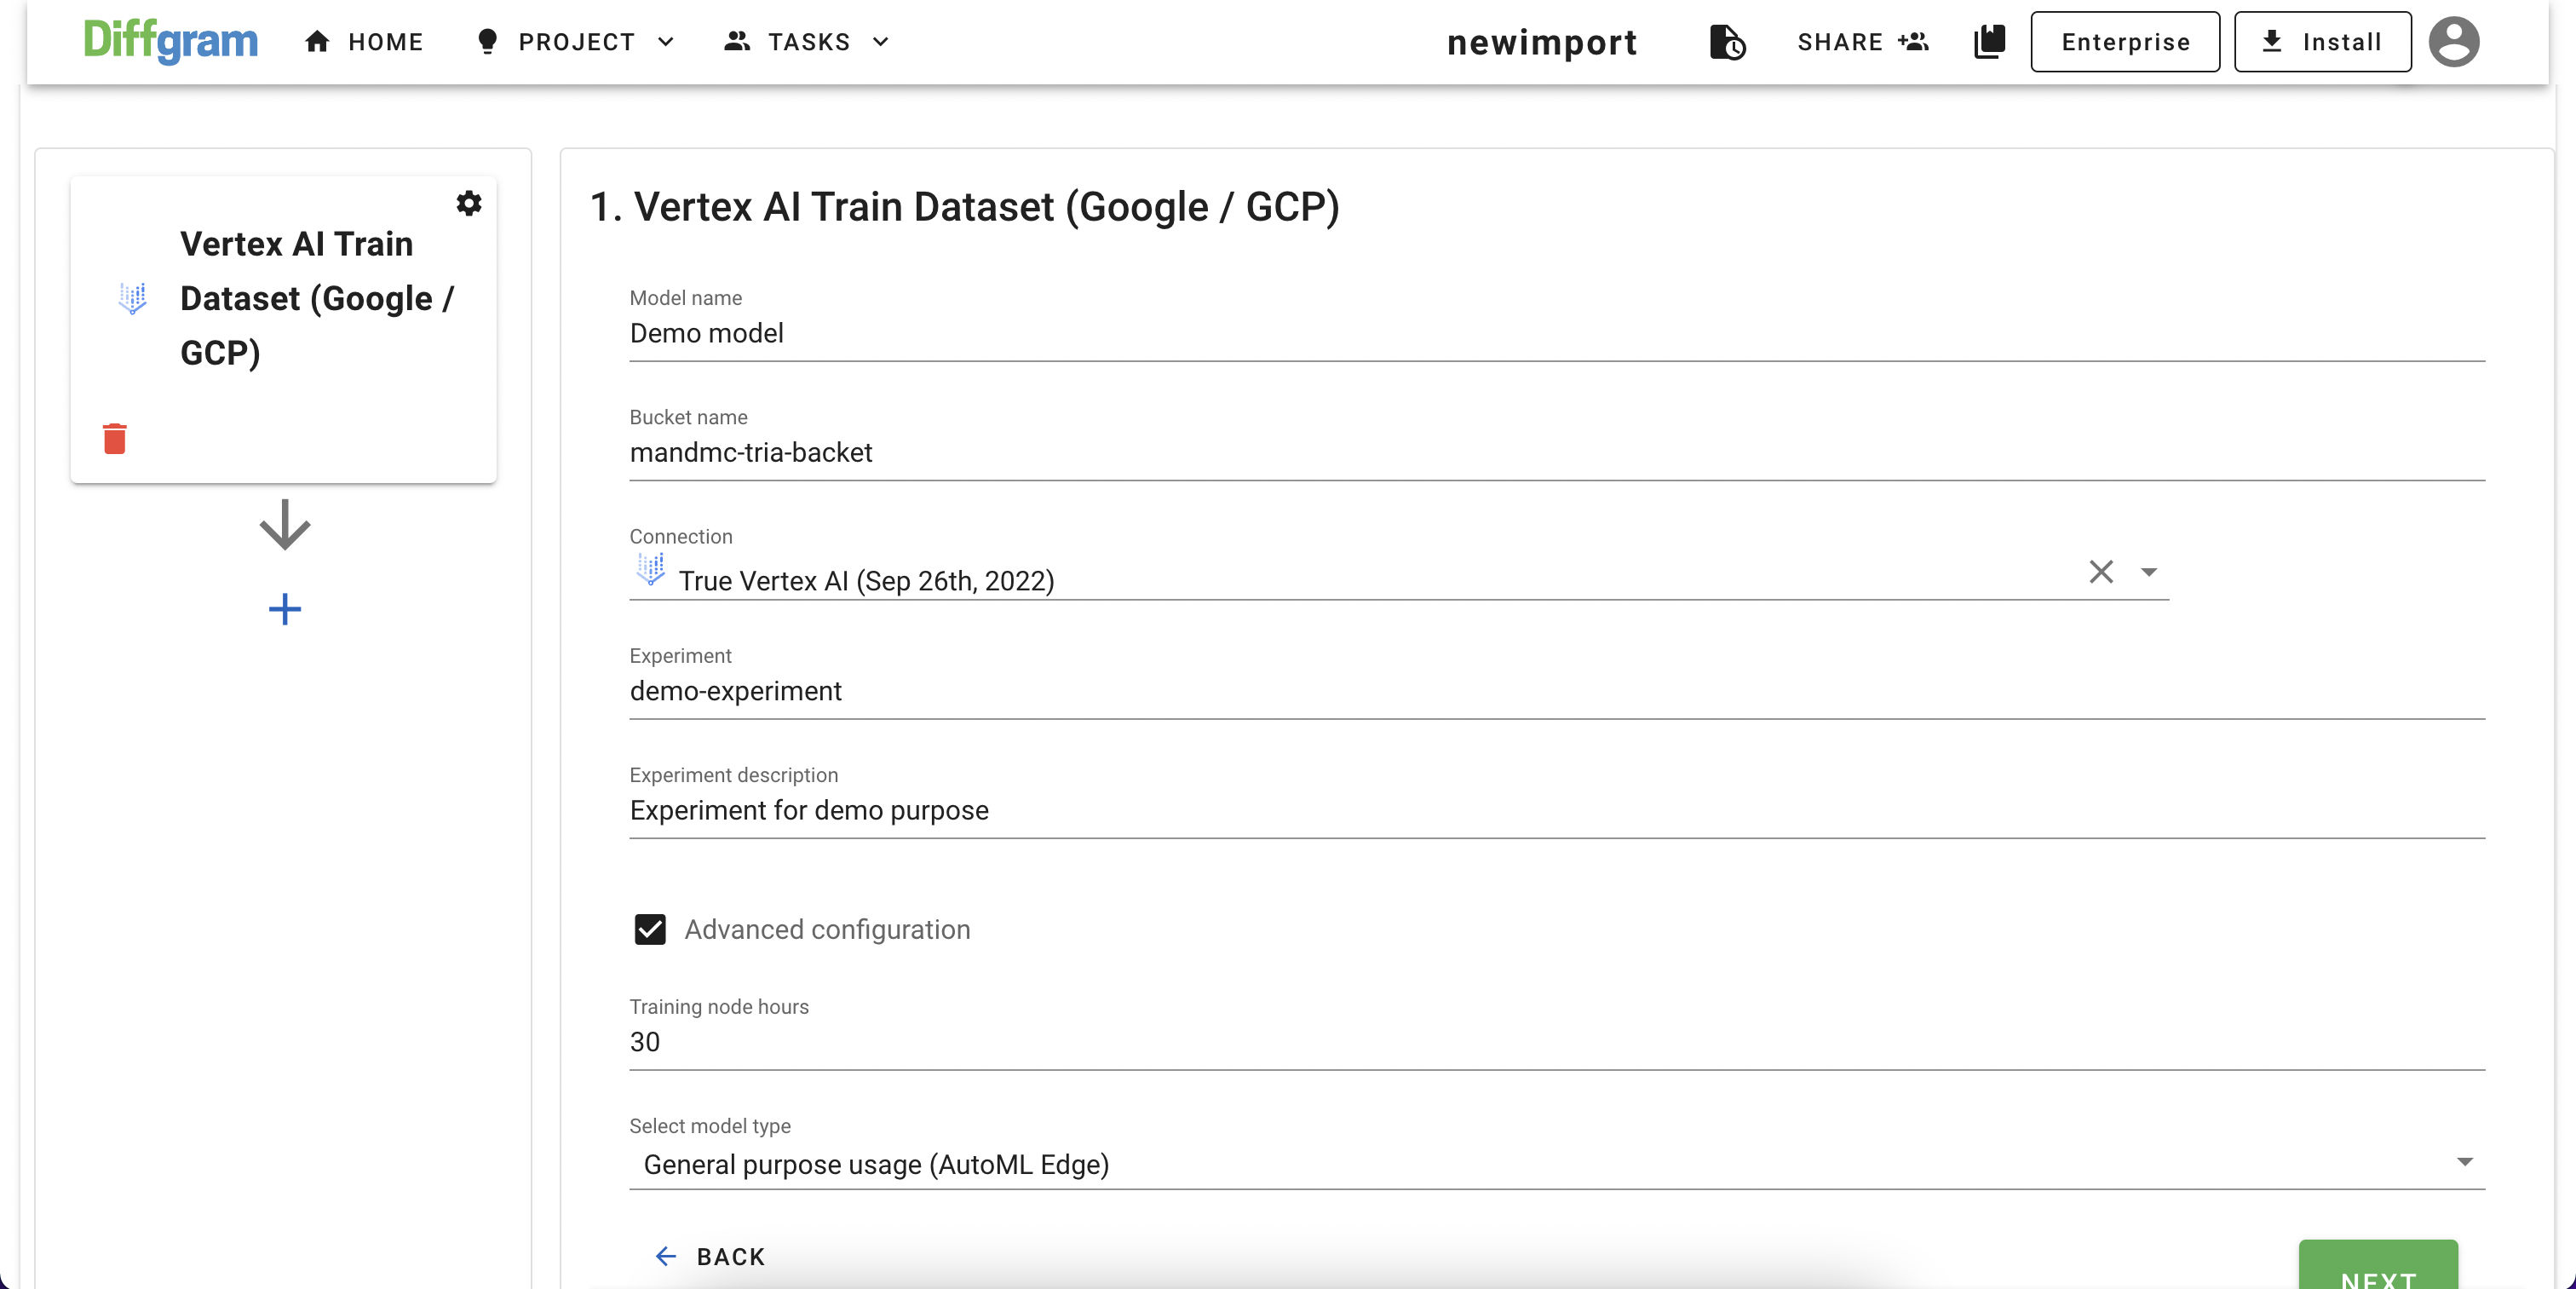Expand the Connection dropdown arrow
The image size is (2576, 1289).
(2149, 572)
